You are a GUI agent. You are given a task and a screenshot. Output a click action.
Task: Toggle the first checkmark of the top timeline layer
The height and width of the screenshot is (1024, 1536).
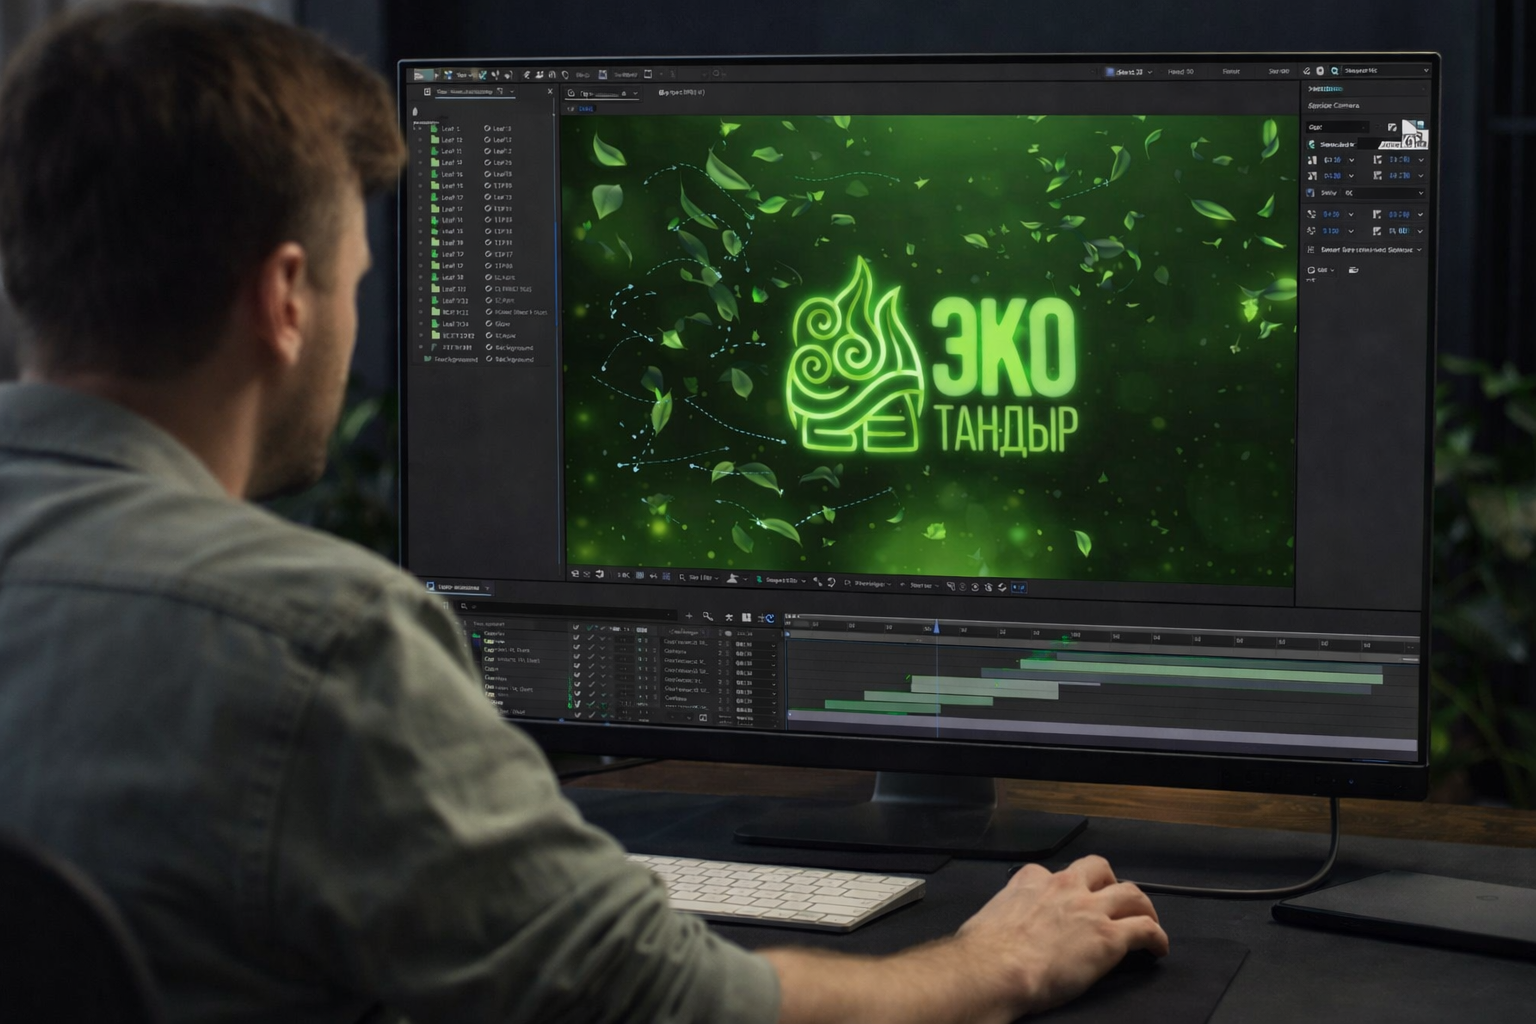[x=575, y=628]
